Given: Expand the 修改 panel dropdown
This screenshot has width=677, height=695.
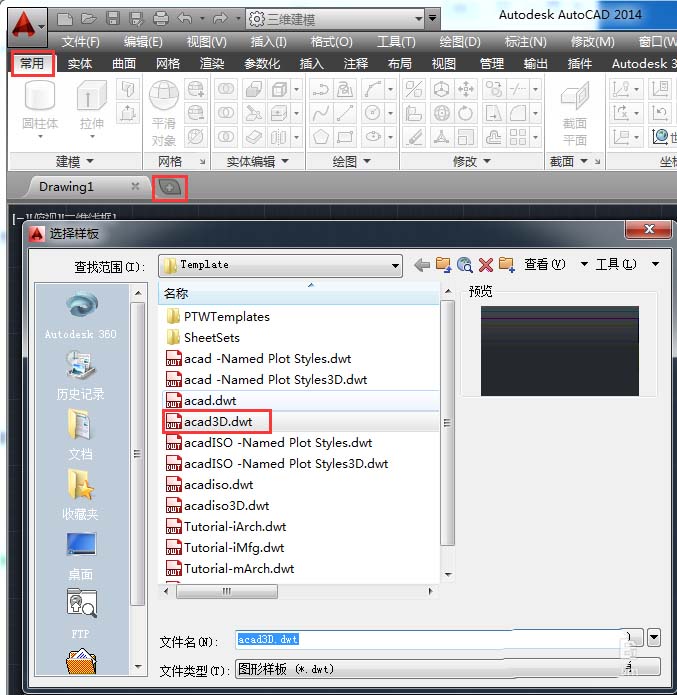Looking at the screenshot, I should 472,161.
